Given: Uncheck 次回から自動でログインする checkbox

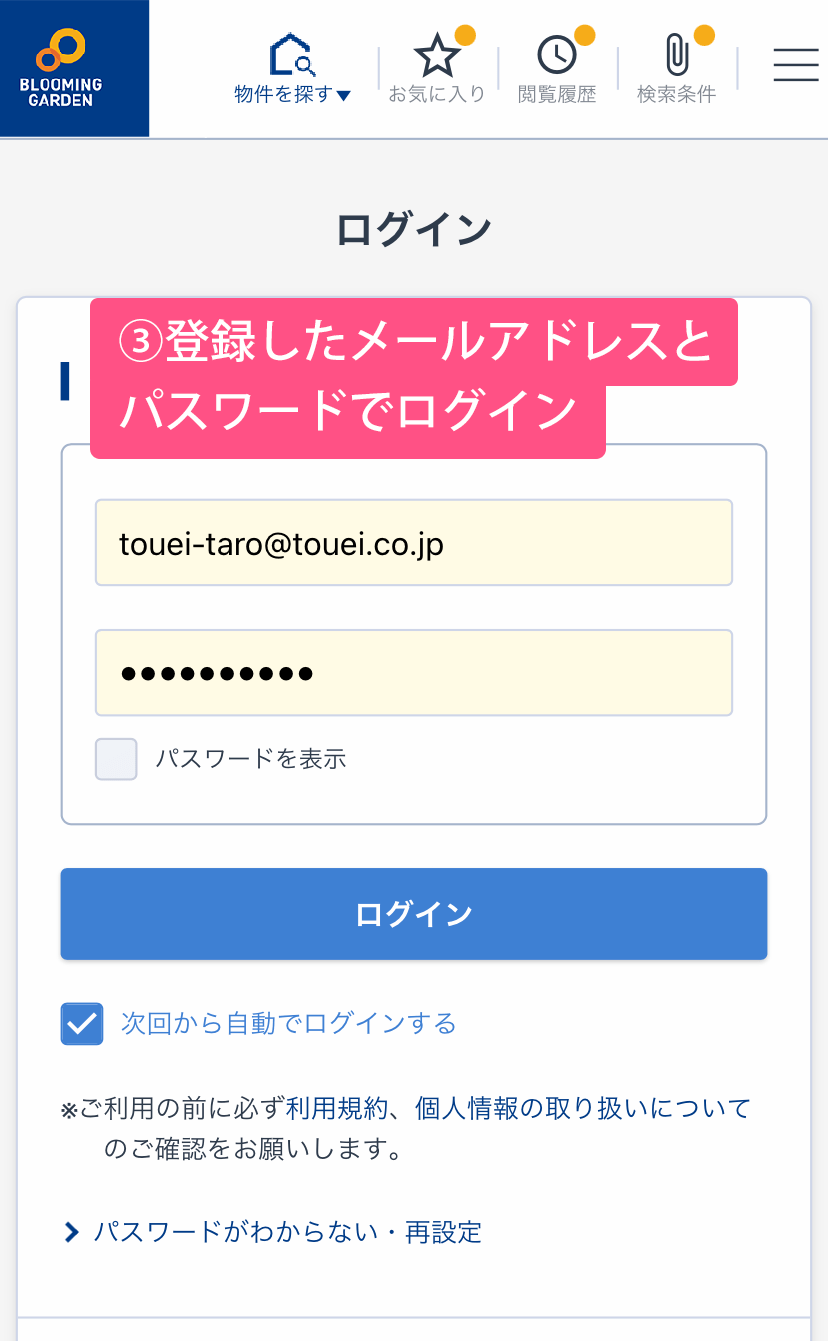Looking at the screenshot, I should tap(82, 1024).
